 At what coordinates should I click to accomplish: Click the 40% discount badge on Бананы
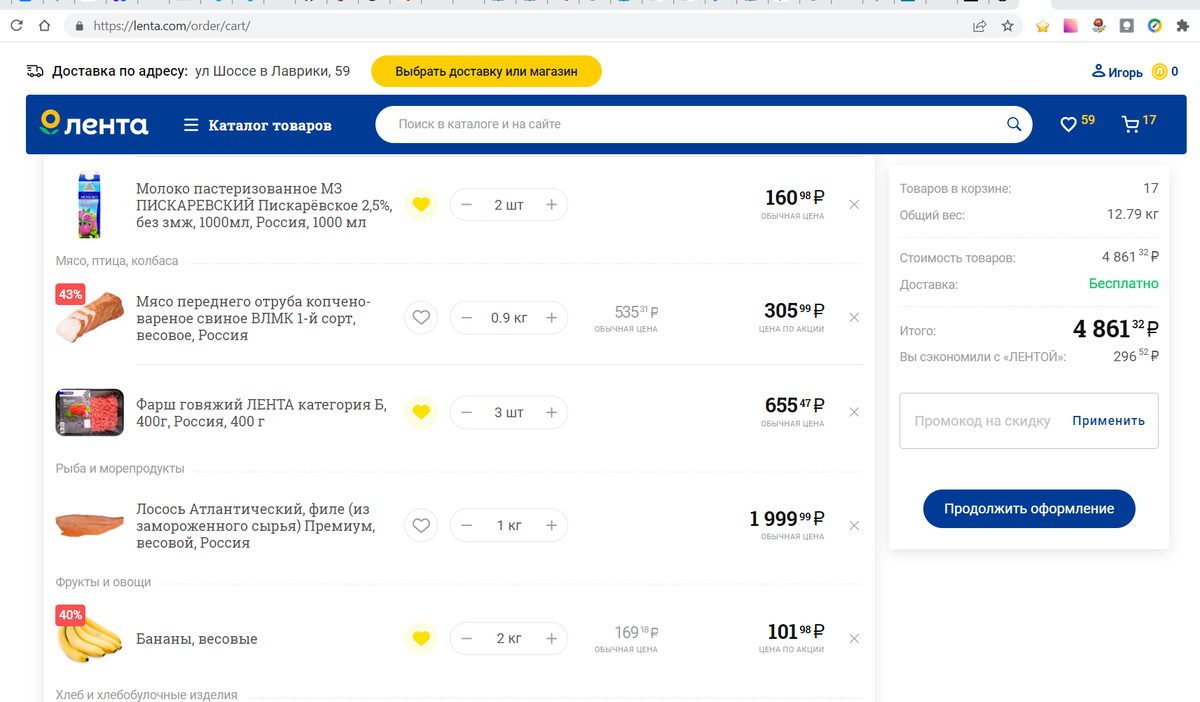(x=70, y=615)
